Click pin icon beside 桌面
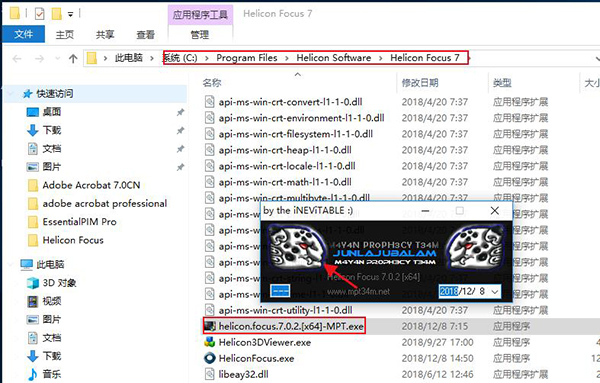Image resolution: width=600 pixels, height=383 pixels. [x=180, y=112]
